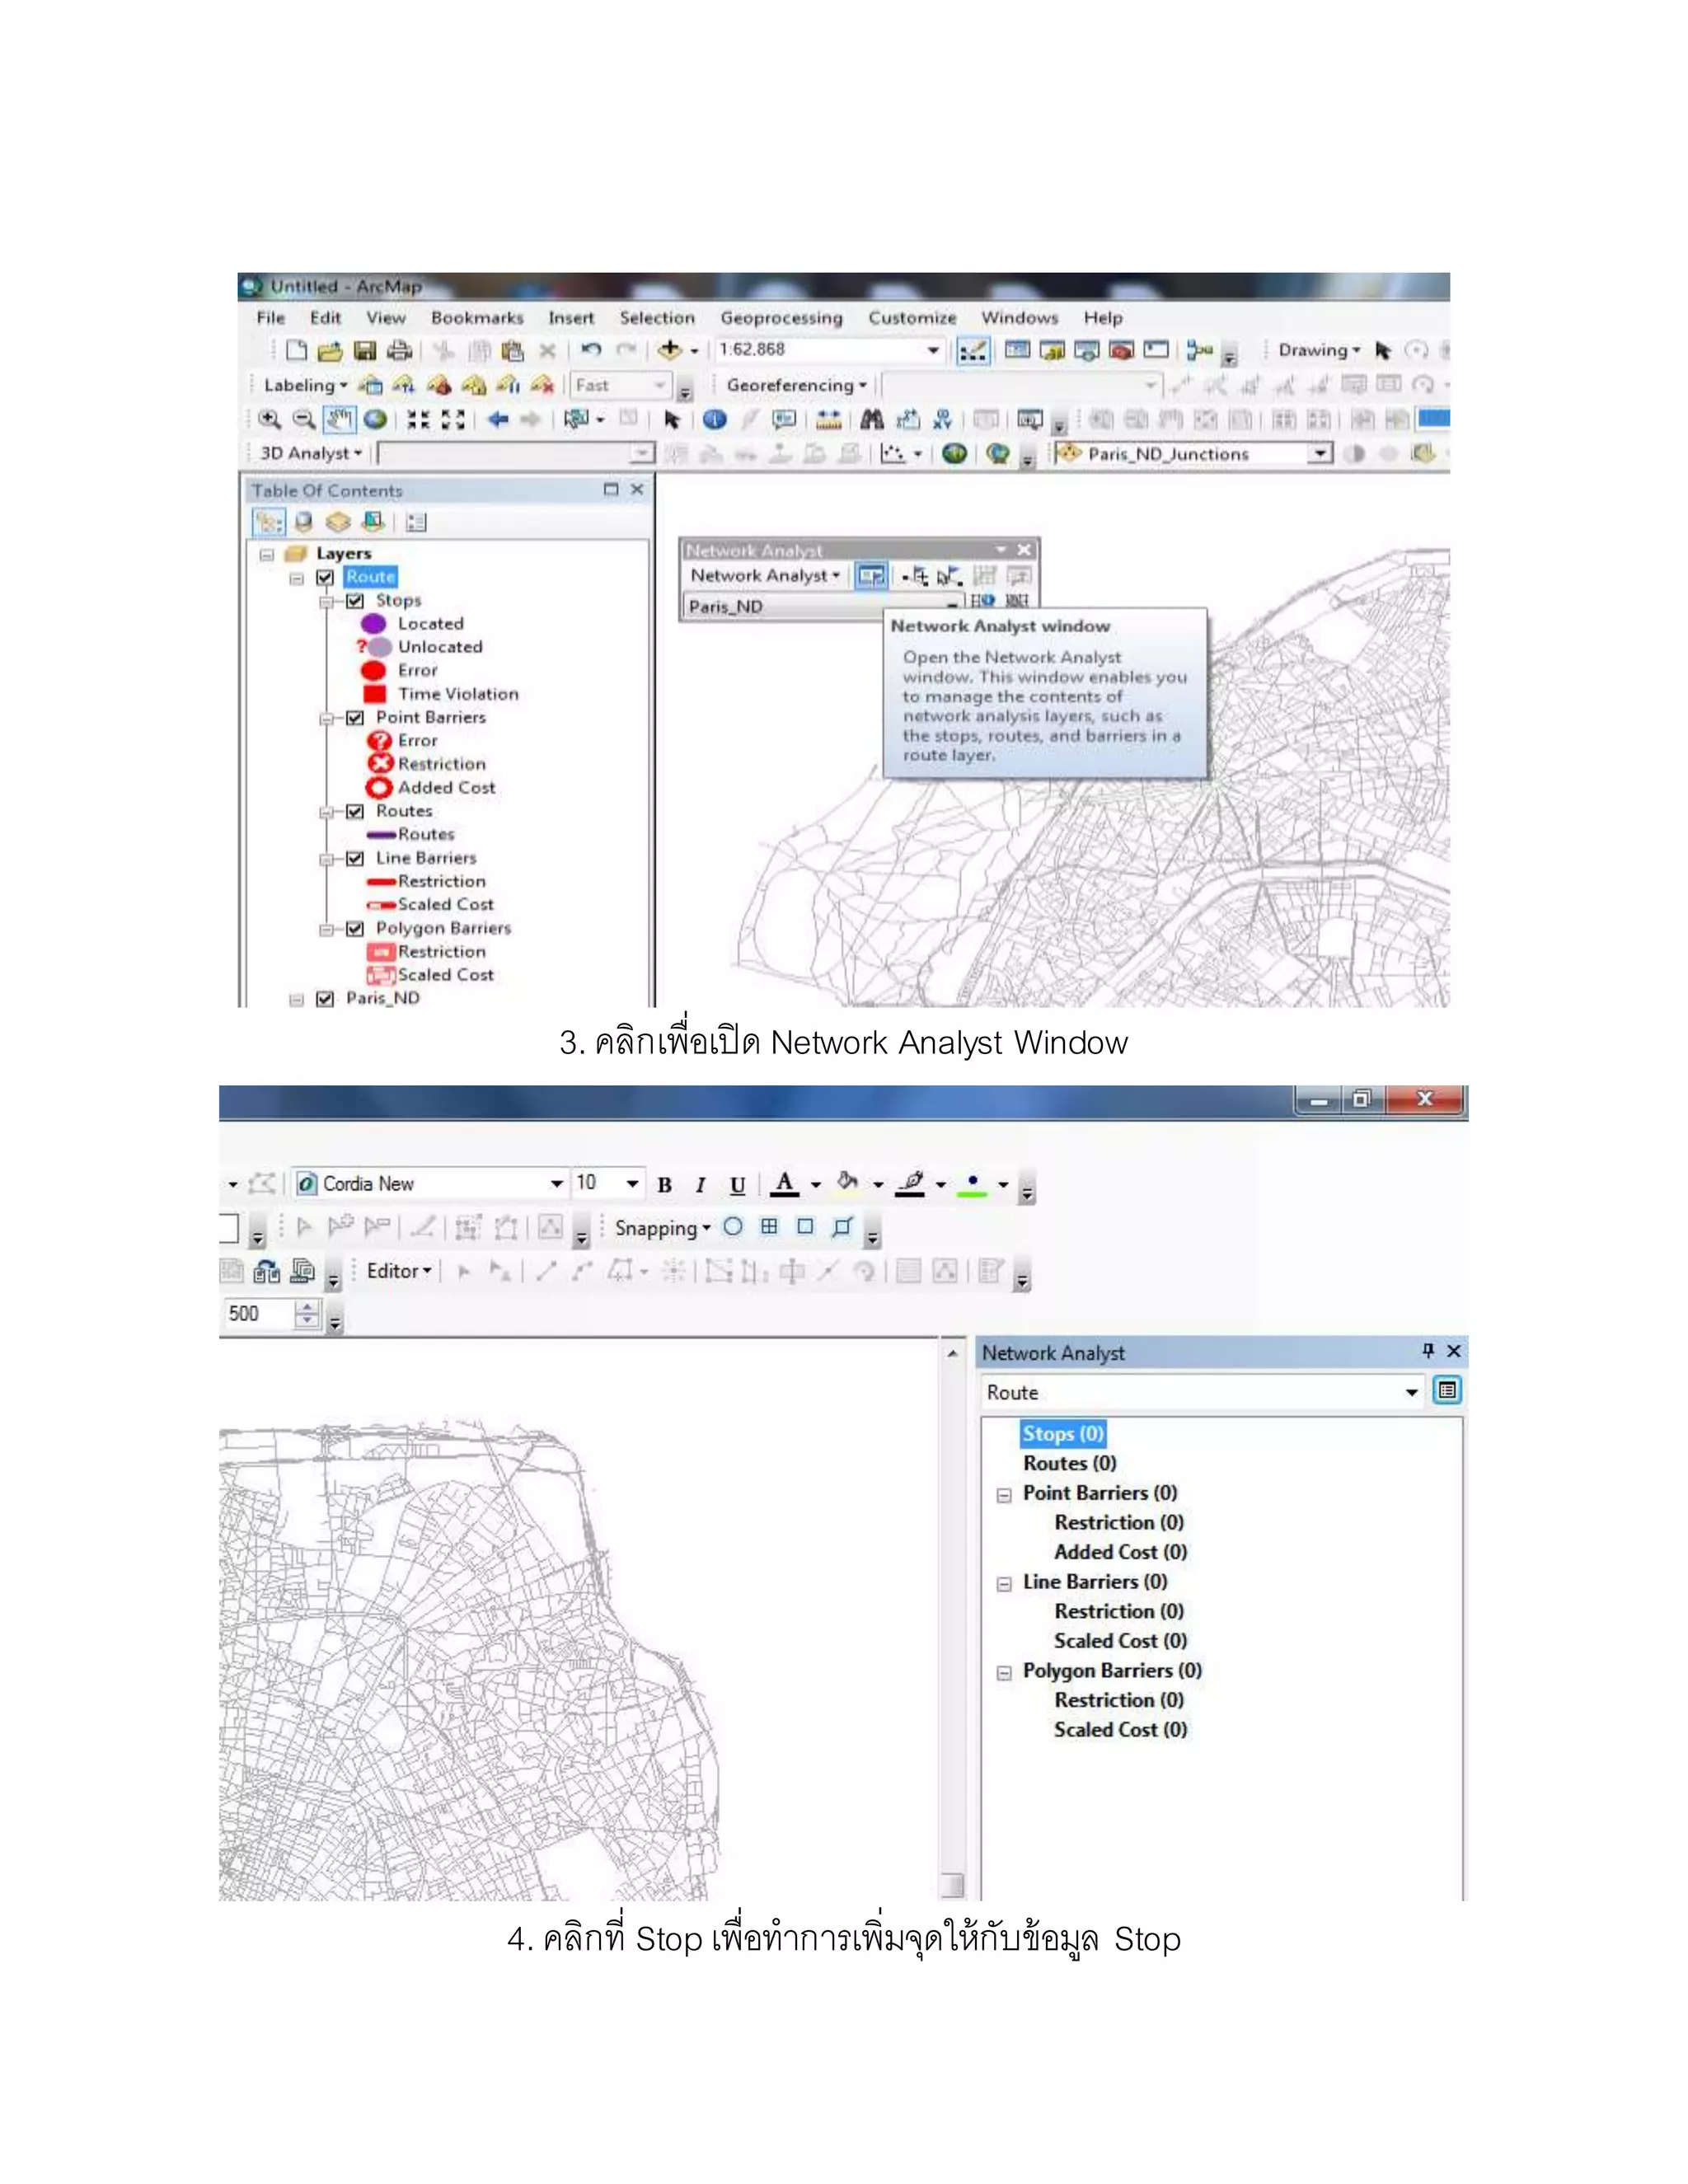The width and height of the screenshot is (1688, 2184).
Task: Click the List By Drawing Order icon
Action: tap(268, 522)
